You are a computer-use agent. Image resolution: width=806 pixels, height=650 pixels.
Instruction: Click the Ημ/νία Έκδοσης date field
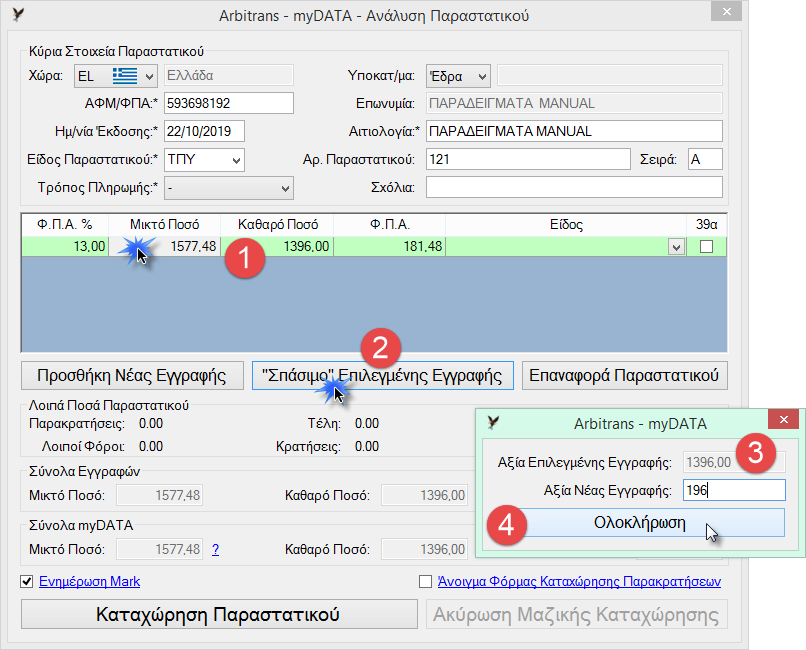click(x=204, y=131)
